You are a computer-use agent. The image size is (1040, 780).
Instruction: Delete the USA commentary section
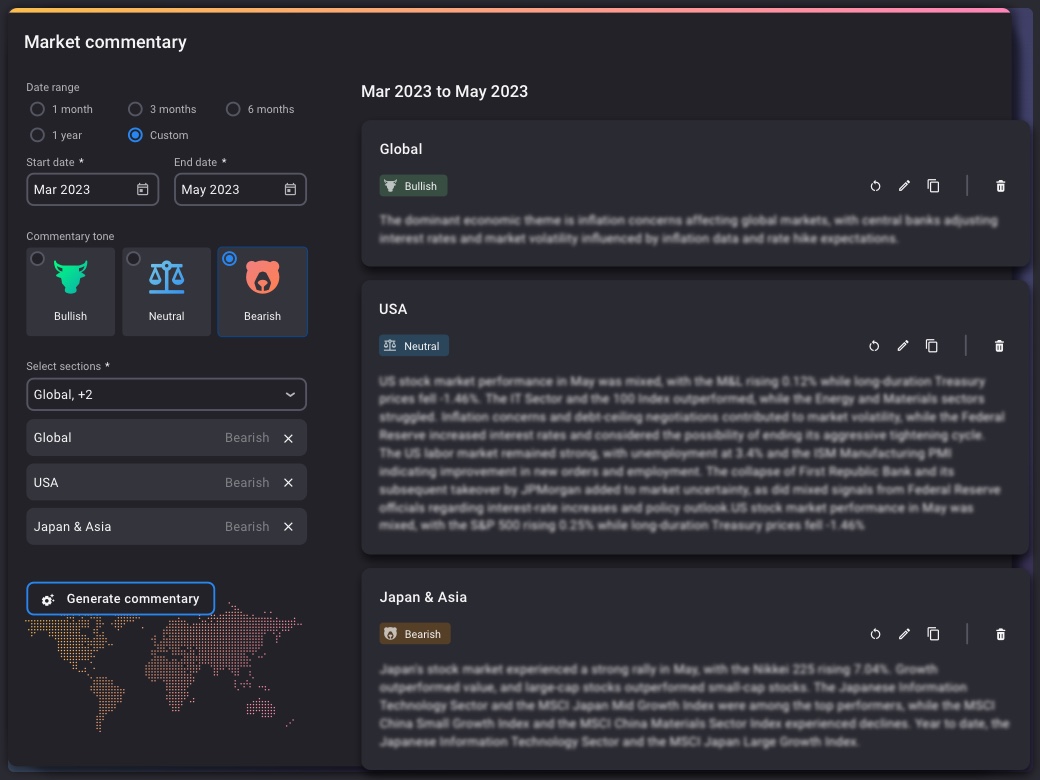tap(999, 346)
